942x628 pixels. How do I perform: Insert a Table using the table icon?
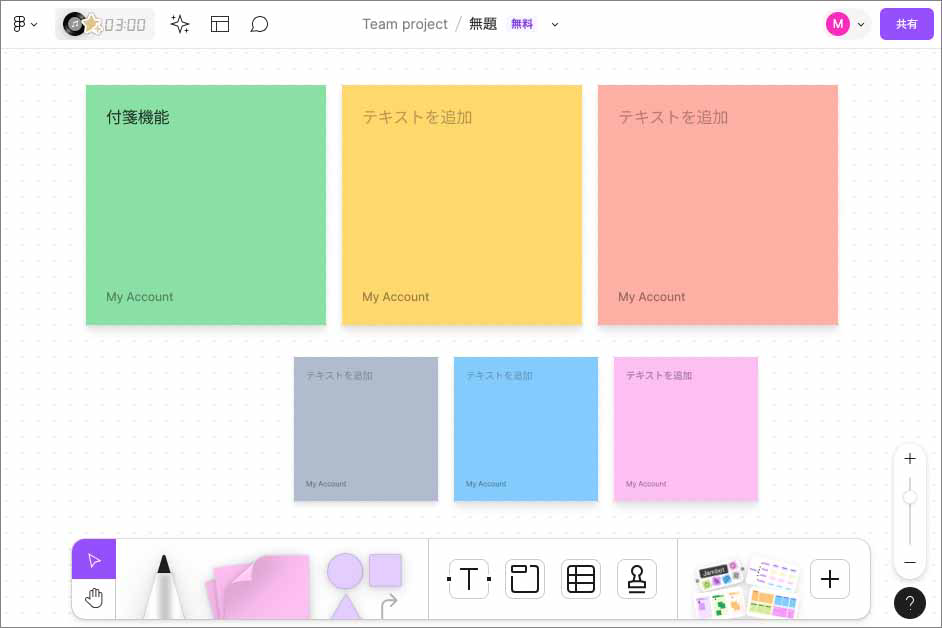click(x=581, y=579)
